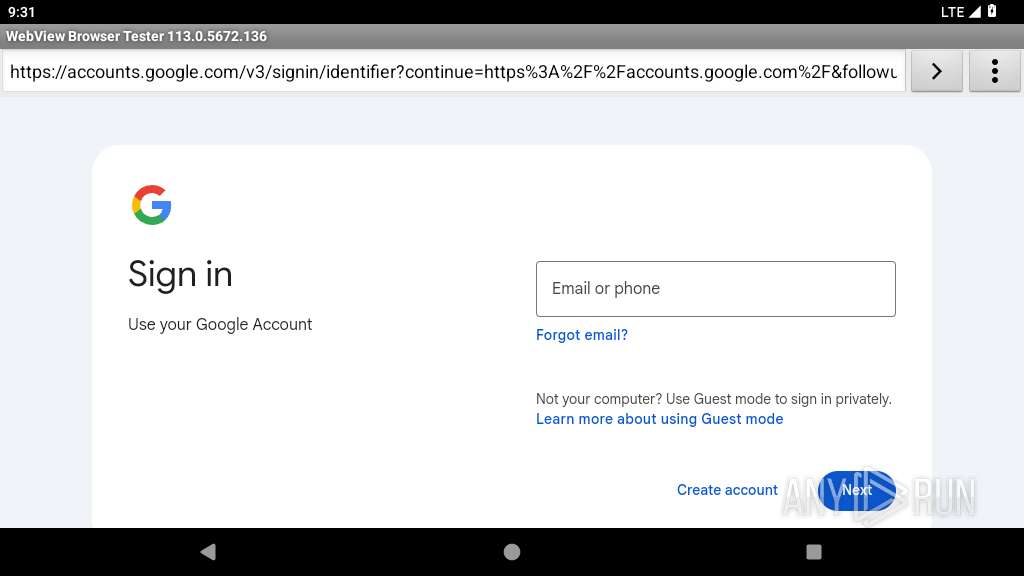Click the Sign in heading
Viewport: 1024px width, 576px height.
coord(180,274)
